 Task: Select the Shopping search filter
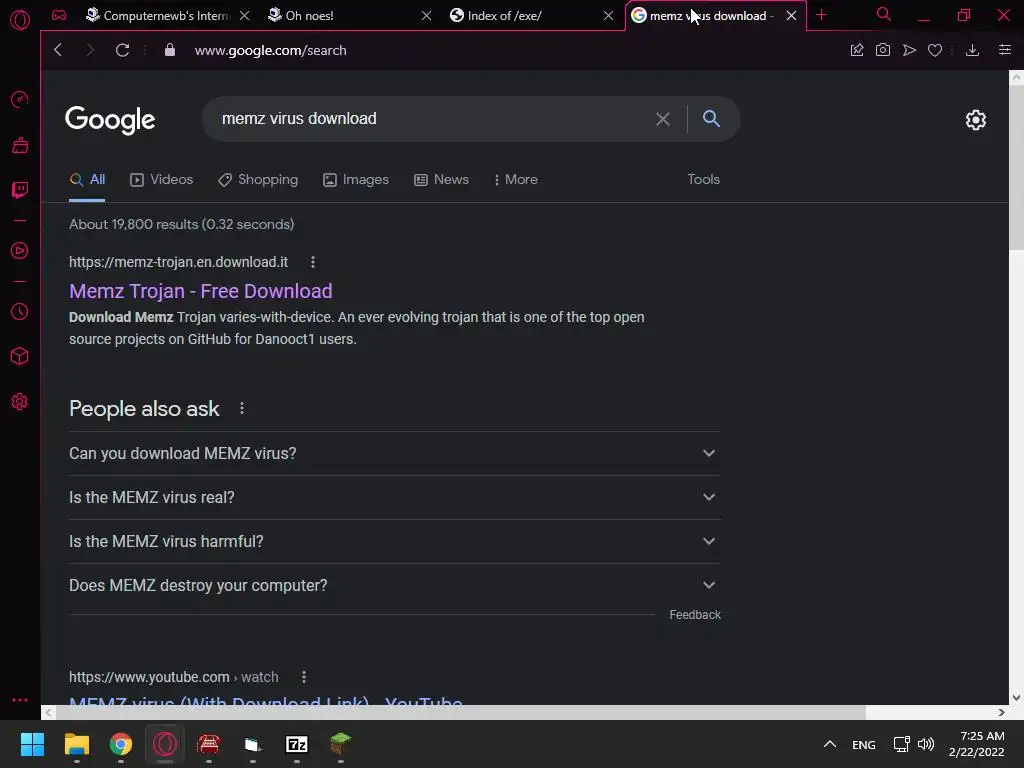[258, 180]
